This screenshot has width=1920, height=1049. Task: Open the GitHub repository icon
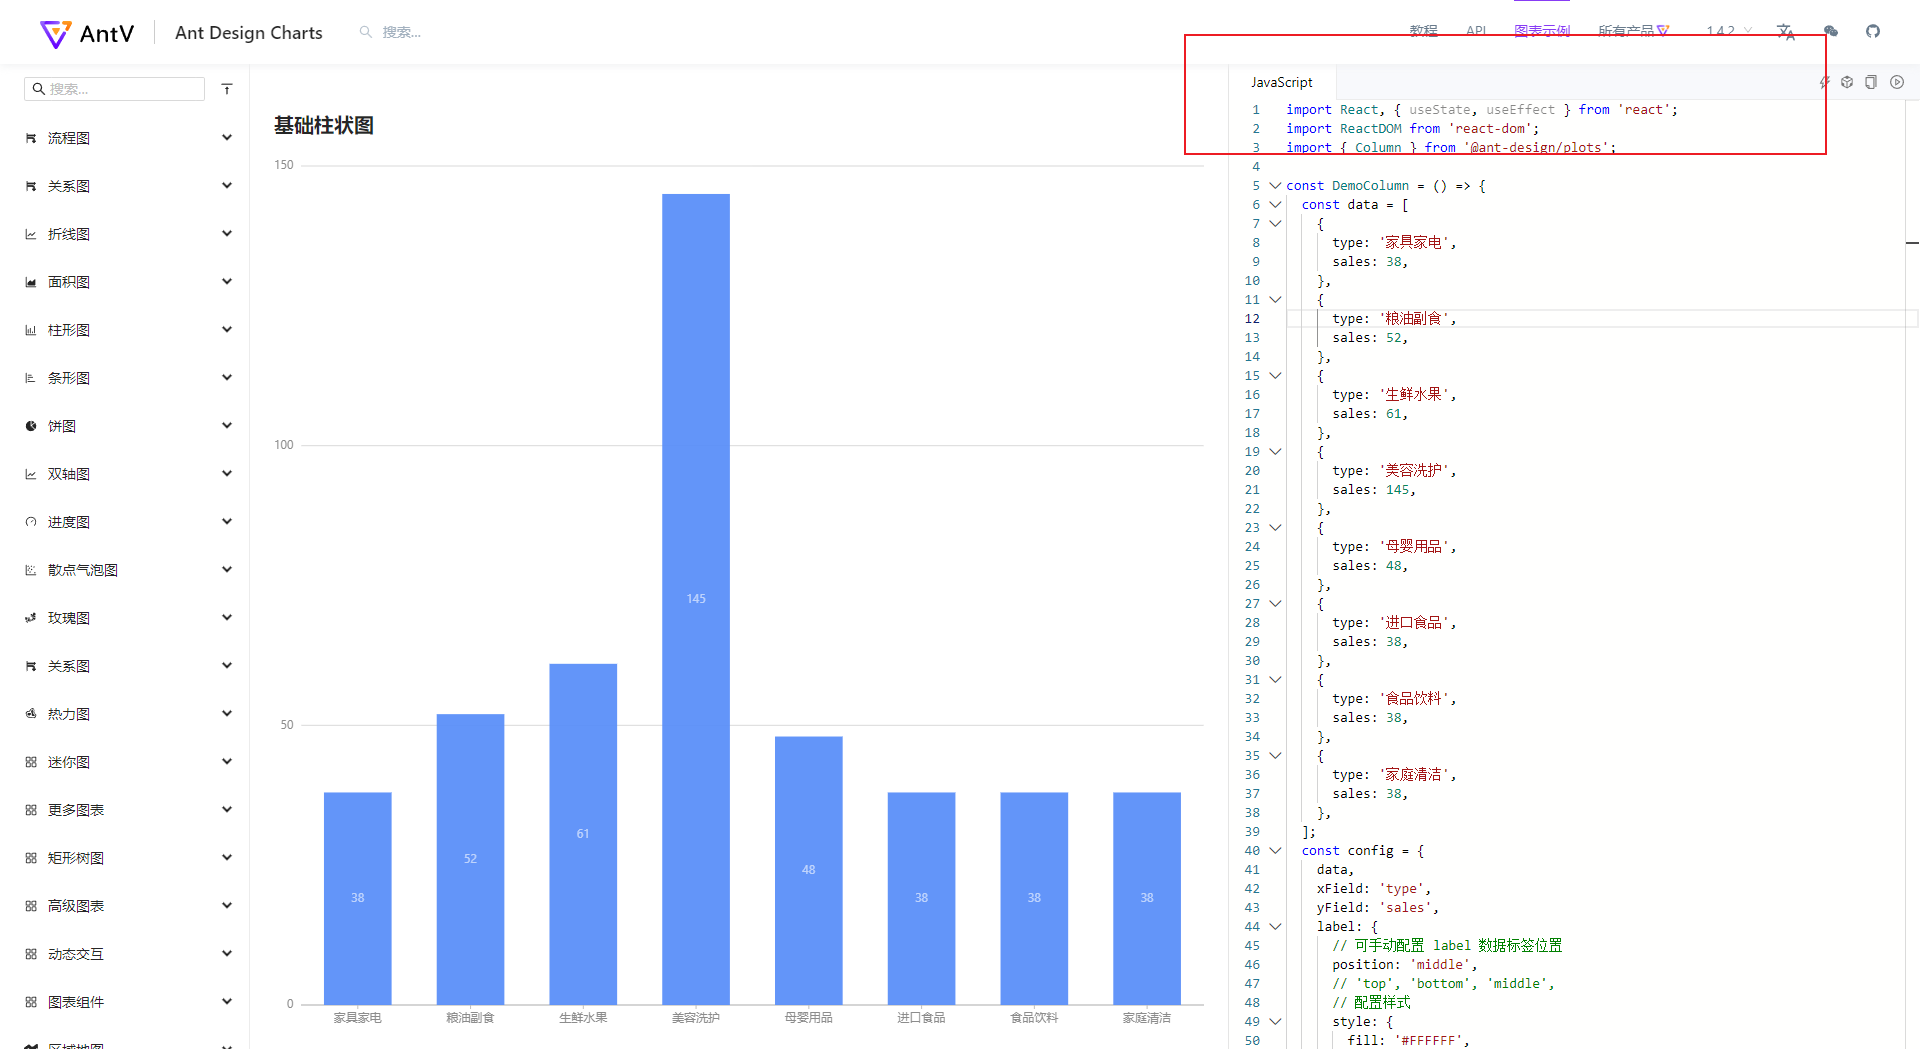point(1873,31)
